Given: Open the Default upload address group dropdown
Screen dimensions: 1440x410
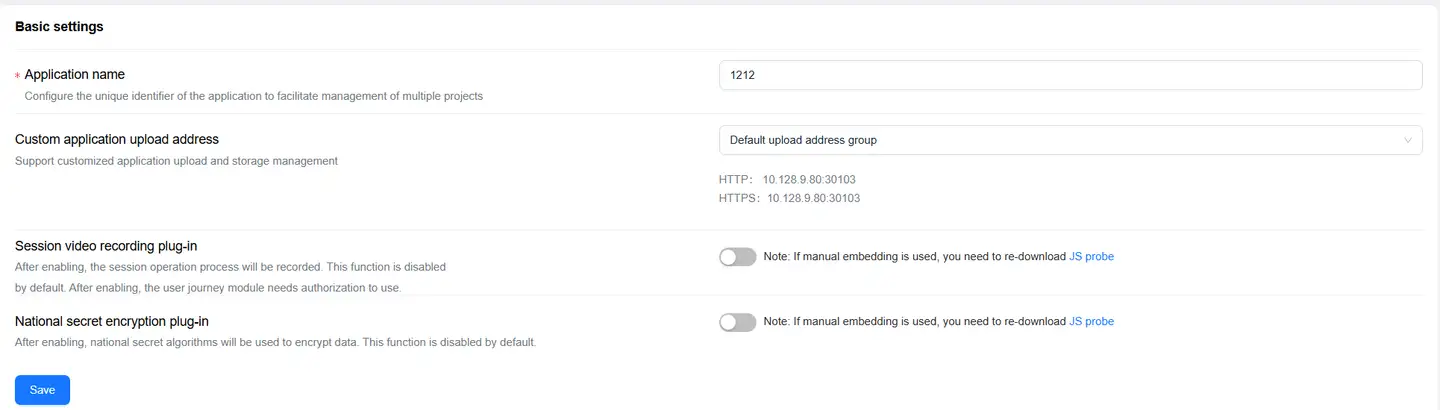Looking at the screenshot, I should pos(1060,140).
